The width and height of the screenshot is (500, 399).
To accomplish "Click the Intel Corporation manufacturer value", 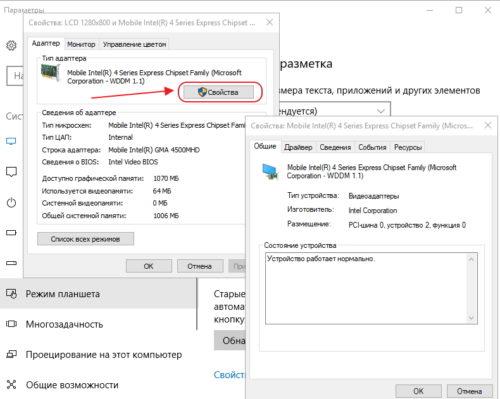I will 373,211.
